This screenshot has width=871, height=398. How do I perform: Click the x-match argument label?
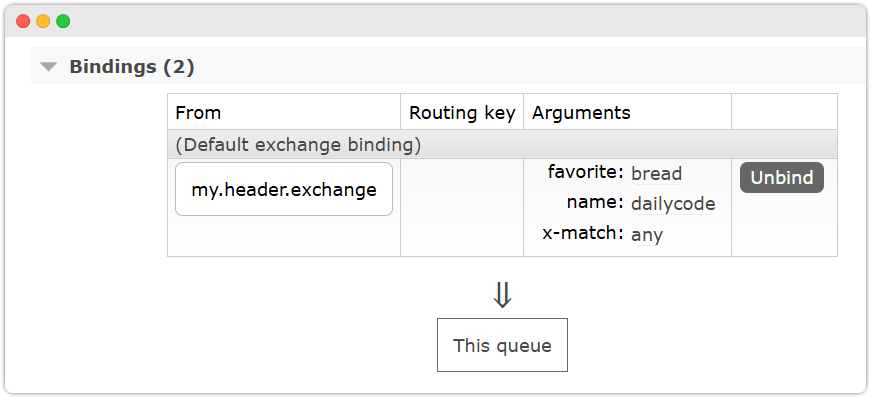(583, 233)
